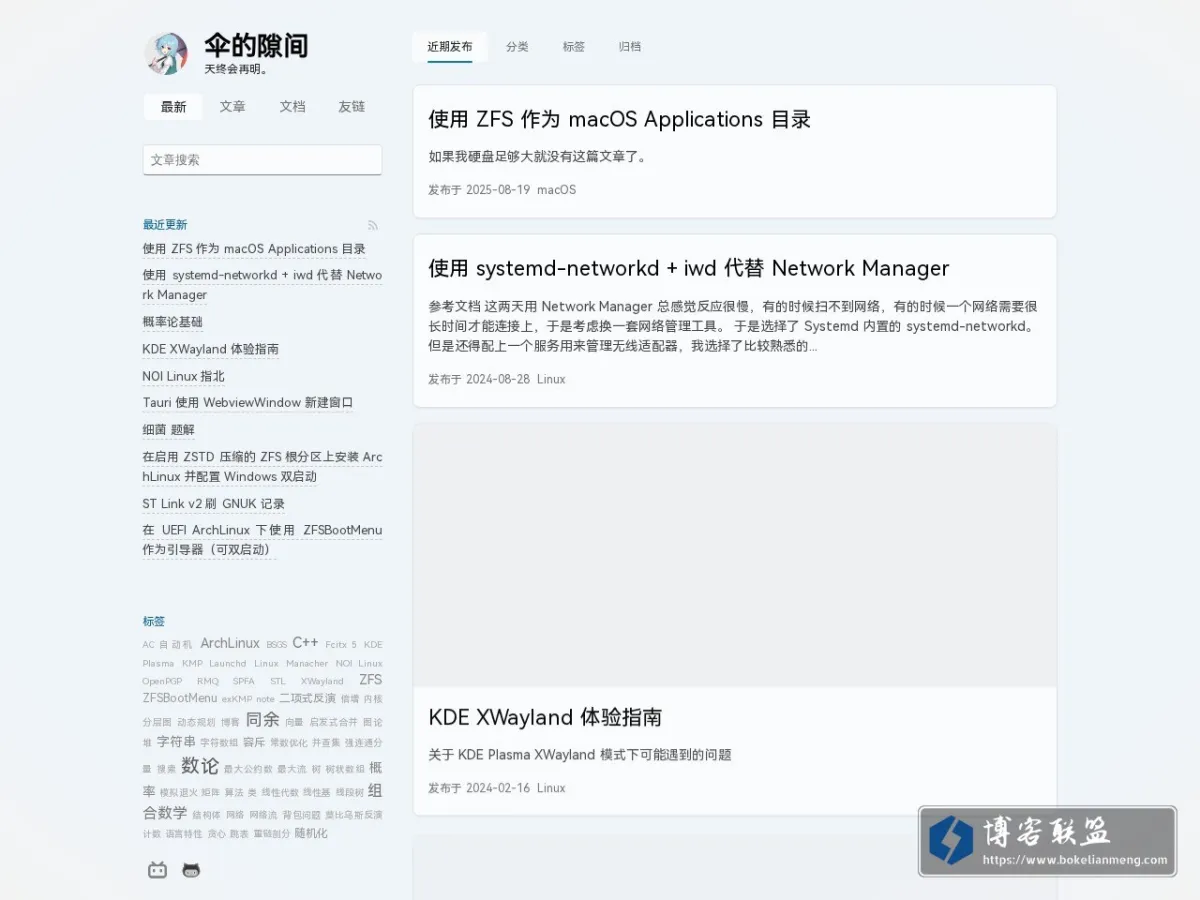Click the AC 自动机 tag
Screen dimensions: 1200x900
[x=167, y=645]
